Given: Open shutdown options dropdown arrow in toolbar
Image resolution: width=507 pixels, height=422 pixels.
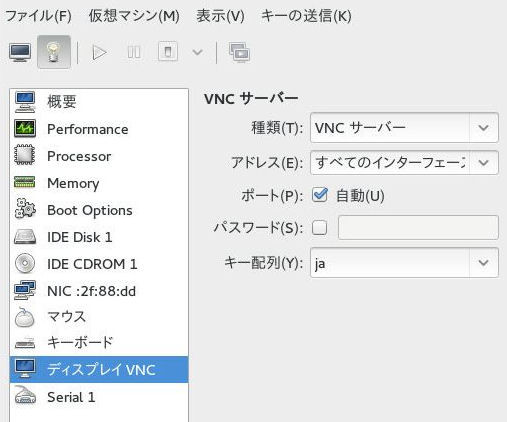Looking at the screenshot, I should pyautogui.click(x=197, y=52).
